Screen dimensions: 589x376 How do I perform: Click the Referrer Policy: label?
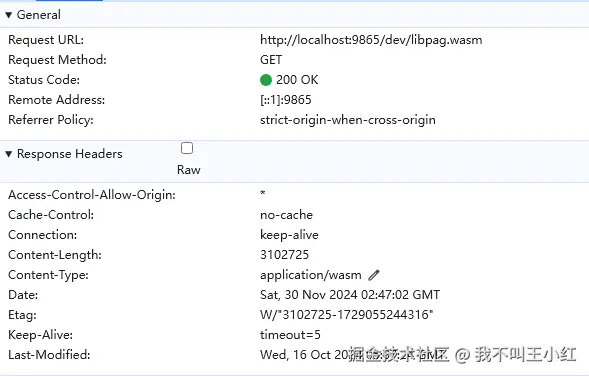coord(51,120)
